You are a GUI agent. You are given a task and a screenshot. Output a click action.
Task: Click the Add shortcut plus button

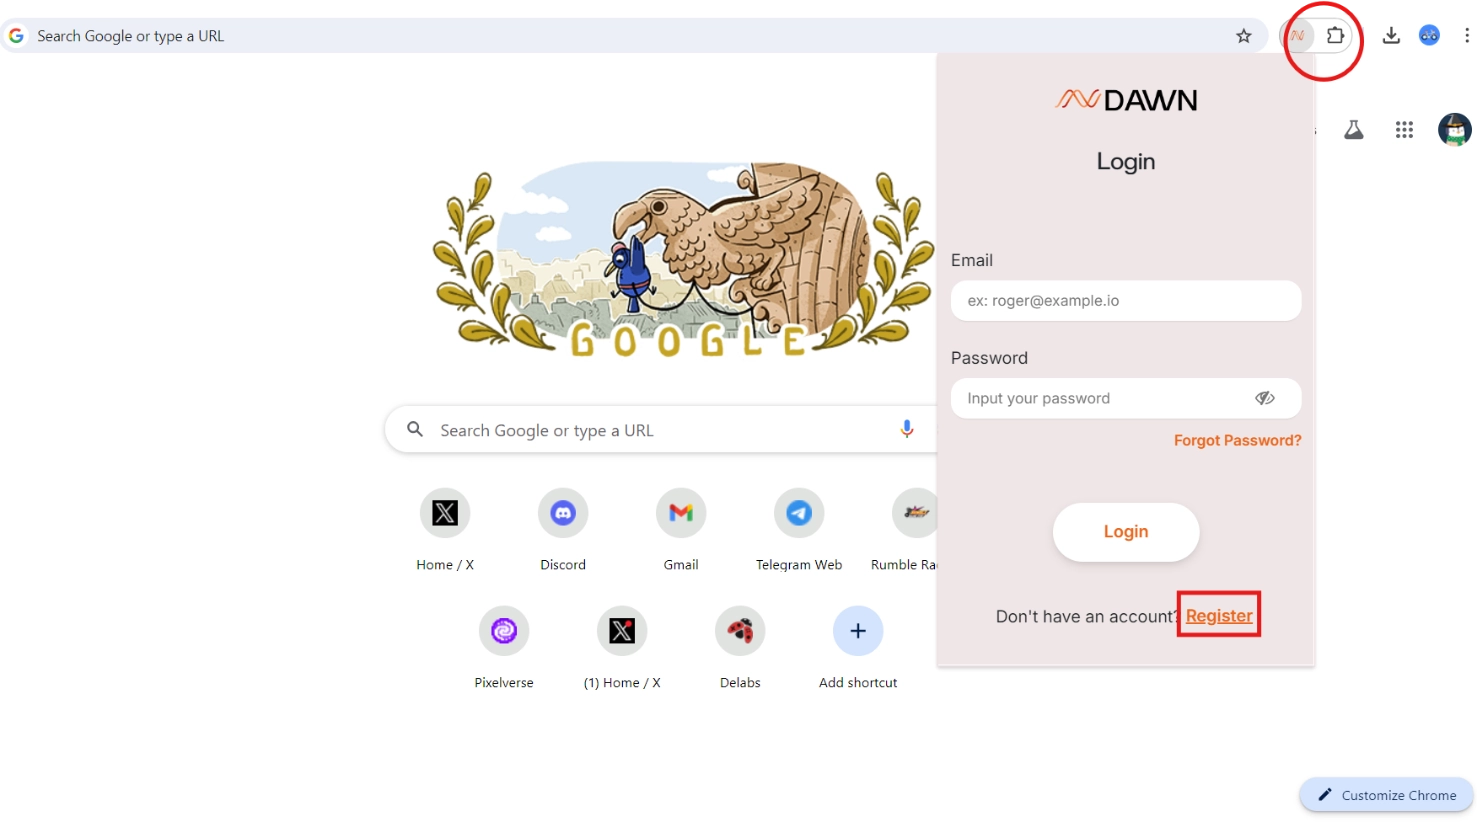(x=858, y=631)
